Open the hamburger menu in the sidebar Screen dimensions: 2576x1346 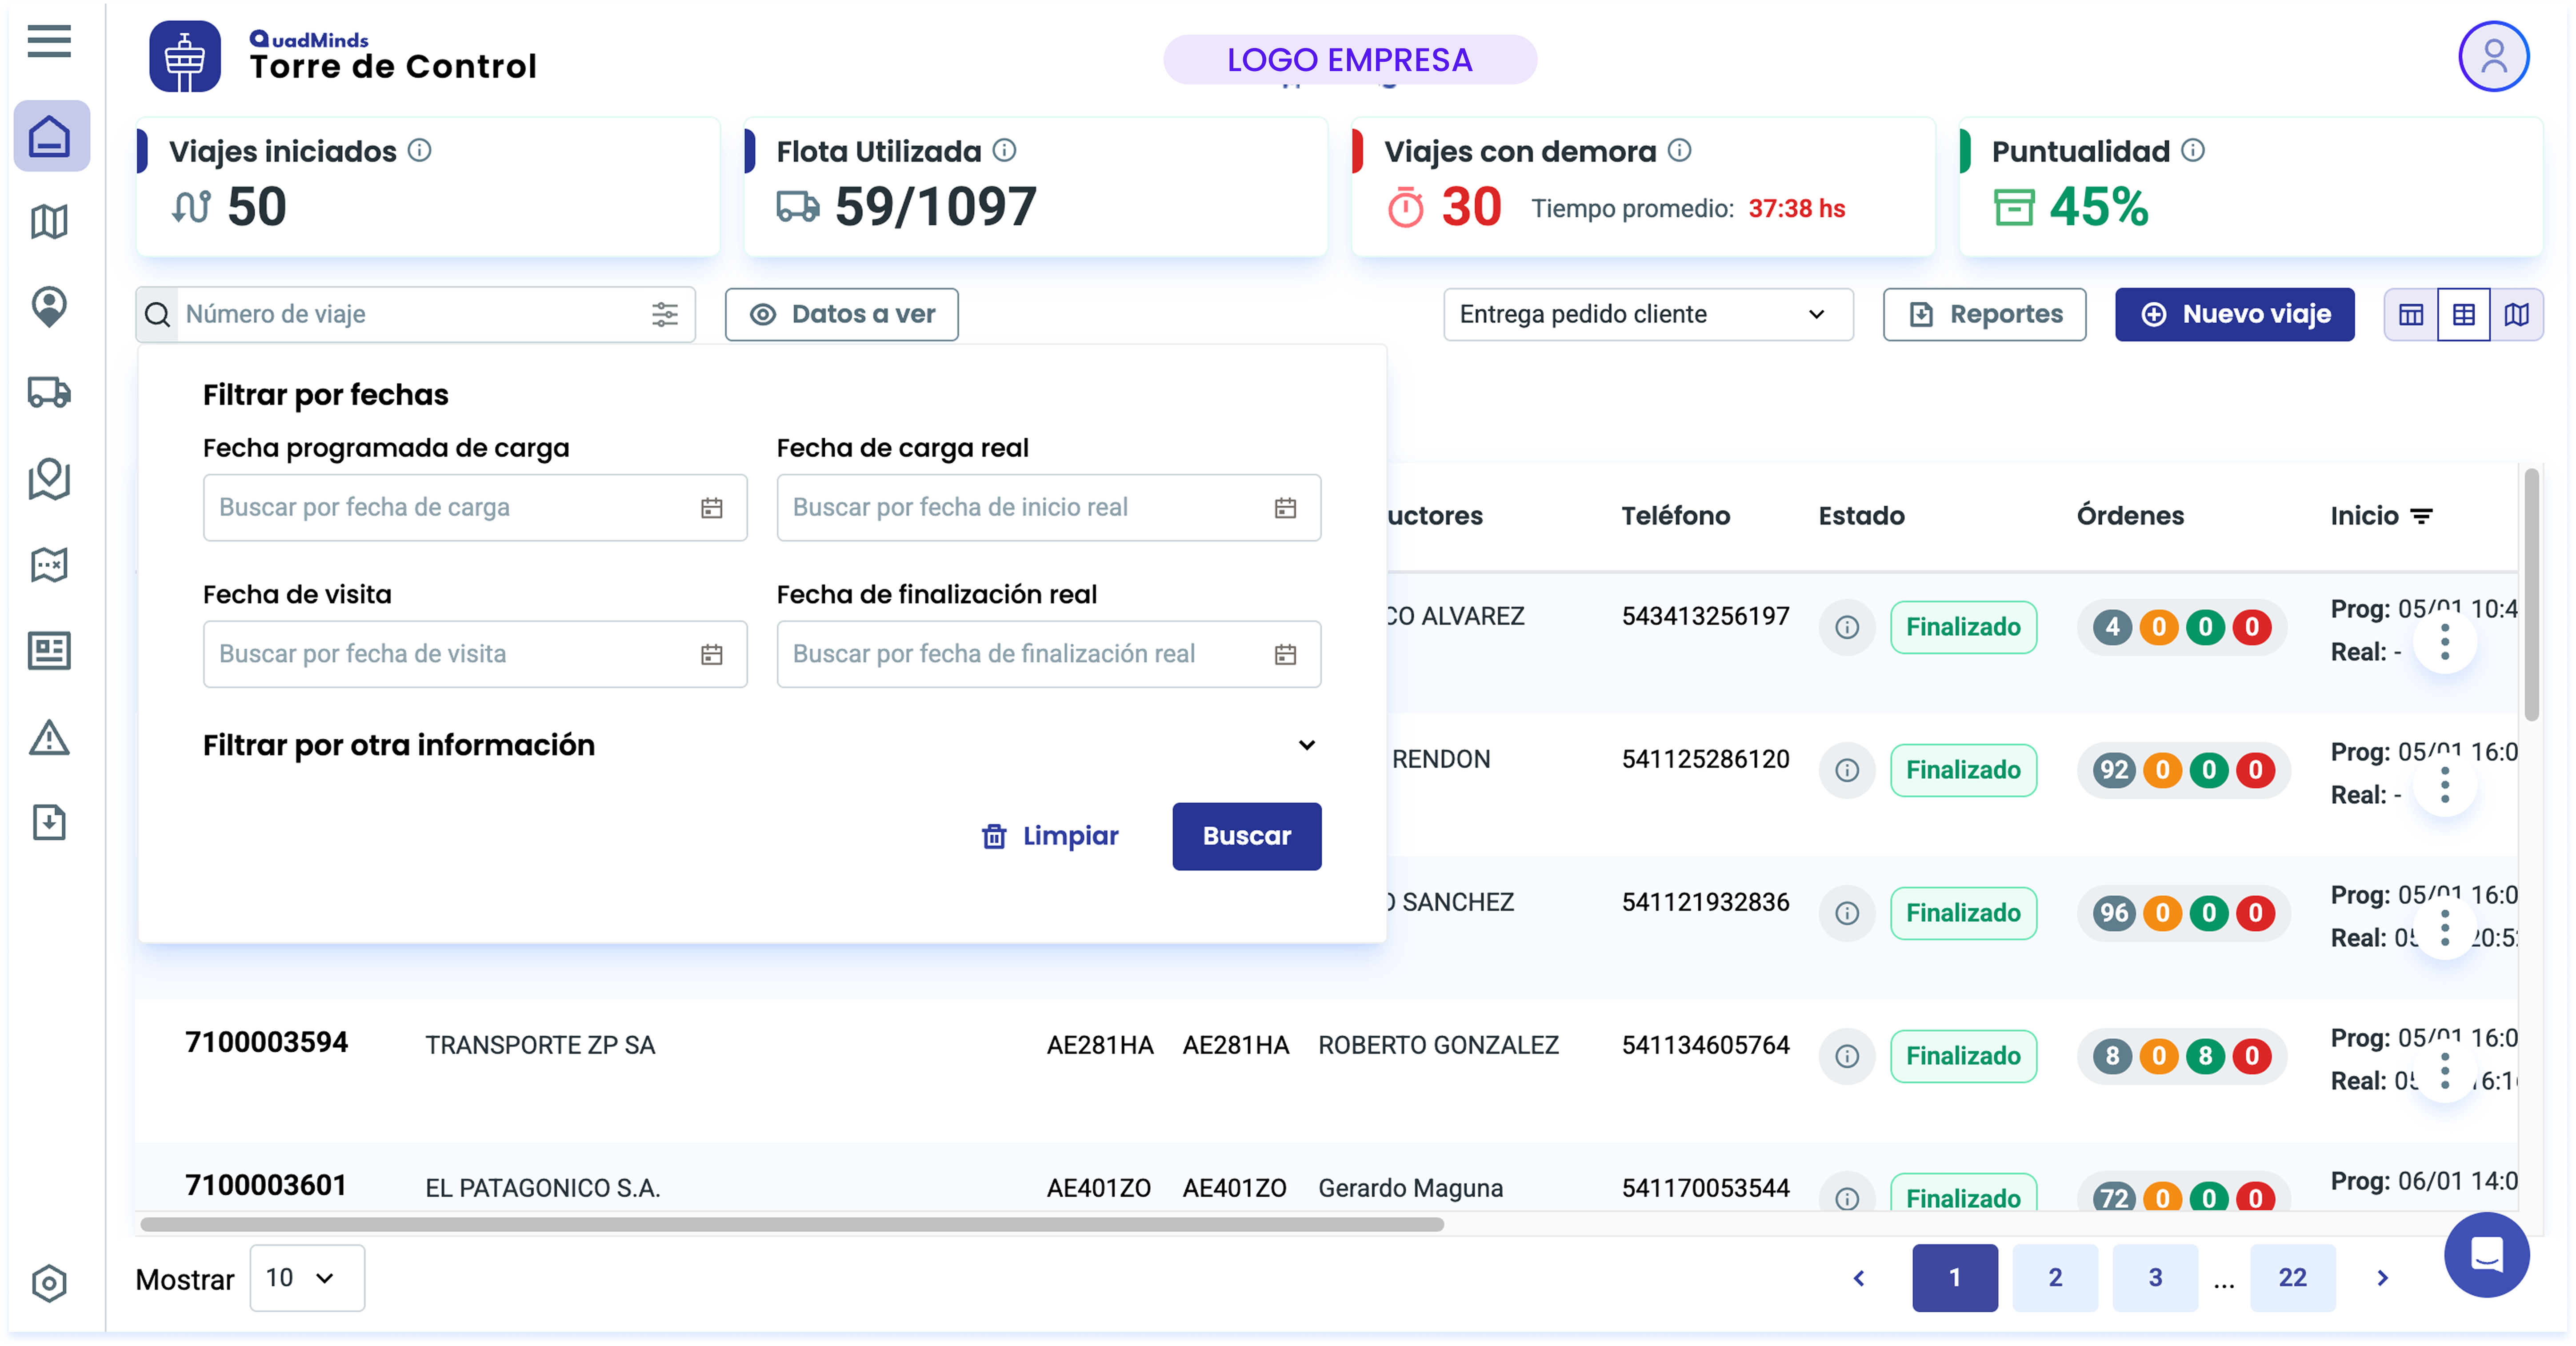pyautogui.click(x=48, y=42)
